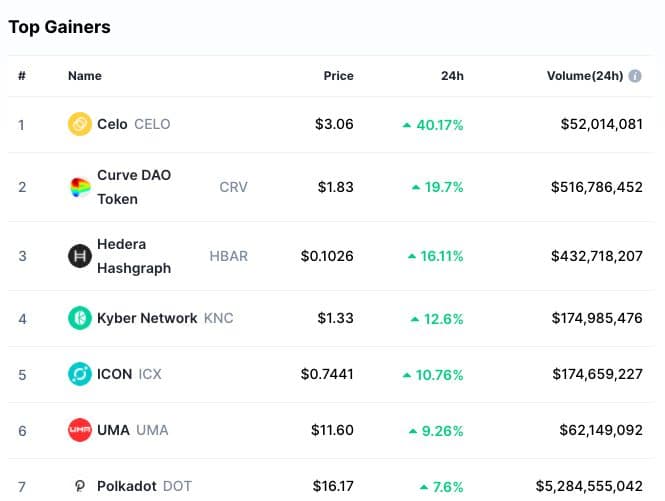This screenshot has height=501, width=665.
Task: Open the Curve DAO Token name link
Action: pyautogui.click(x=134, y=187)
